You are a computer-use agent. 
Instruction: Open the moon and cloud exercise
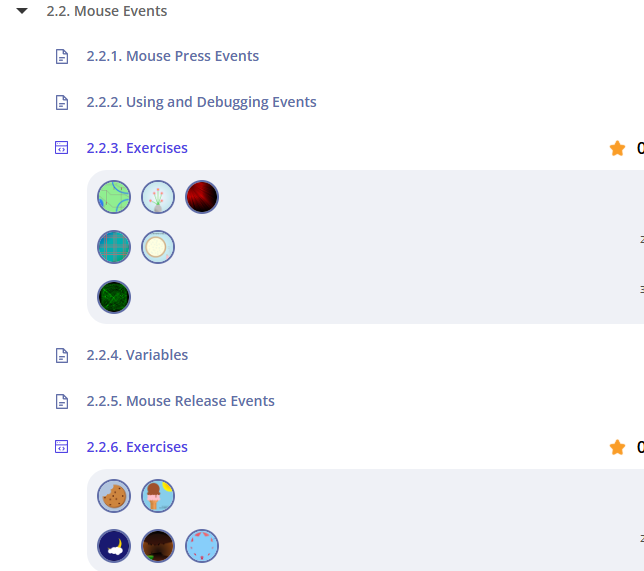pyautogui.click(x=114, y=546)
